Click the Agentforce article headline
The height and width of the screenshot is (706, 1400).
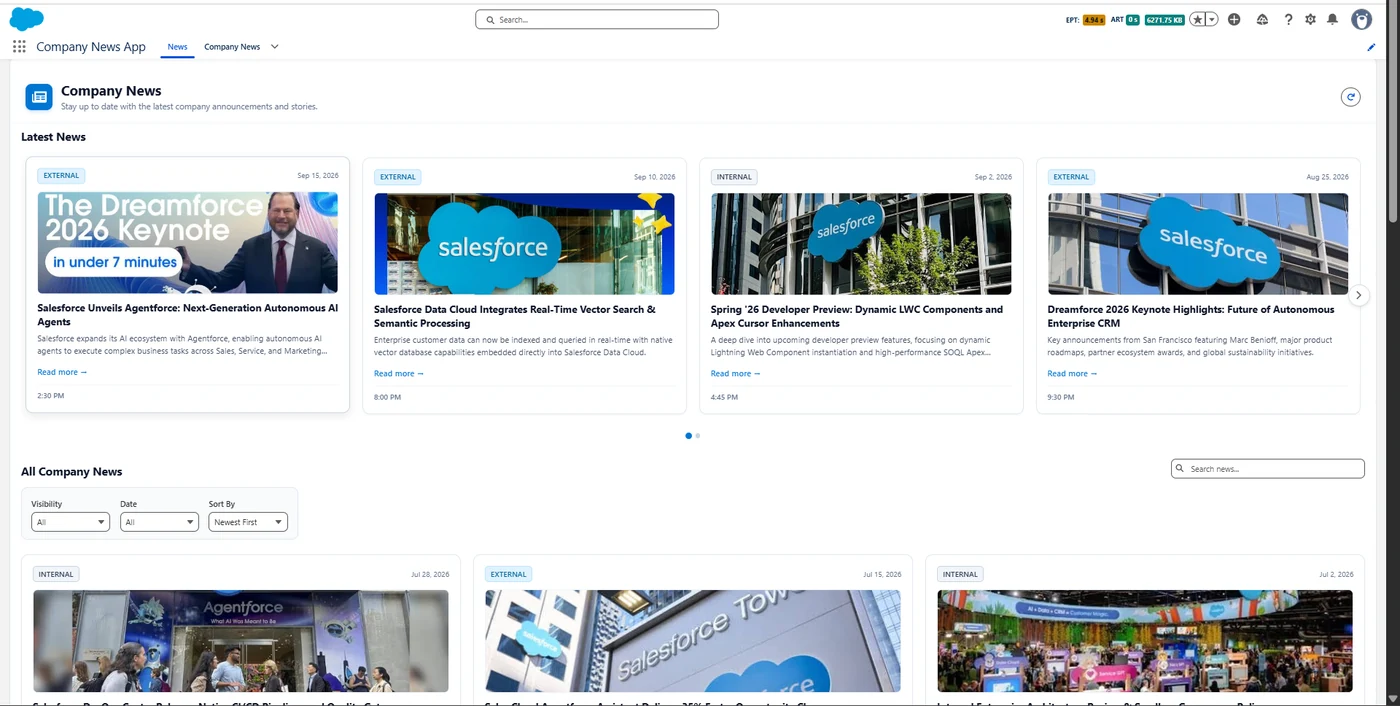coord(188,315)
